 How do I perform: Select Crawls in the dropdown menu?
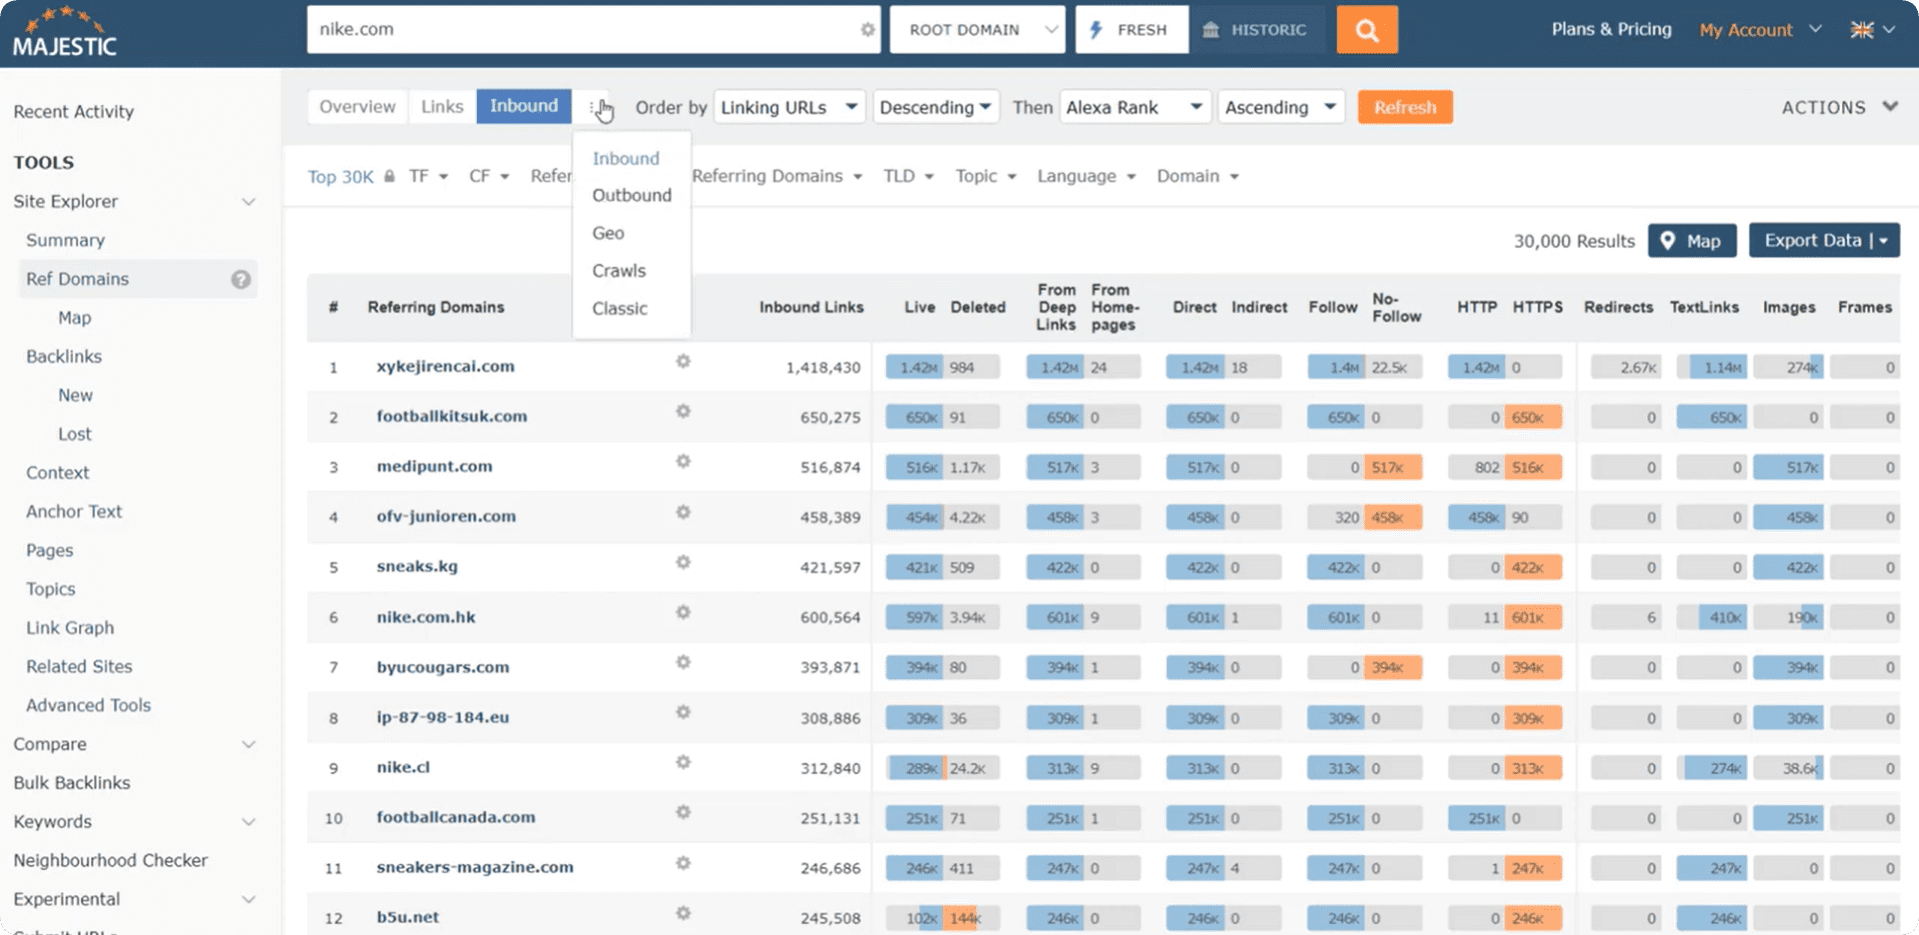[619, 271]
